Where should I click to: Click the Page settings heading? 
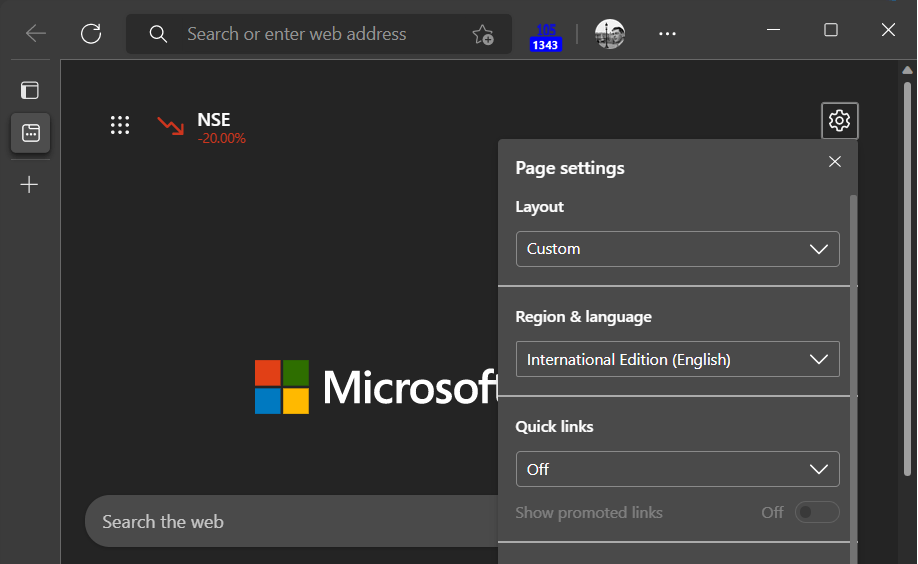pyautogui.click(x=570, y=168)
